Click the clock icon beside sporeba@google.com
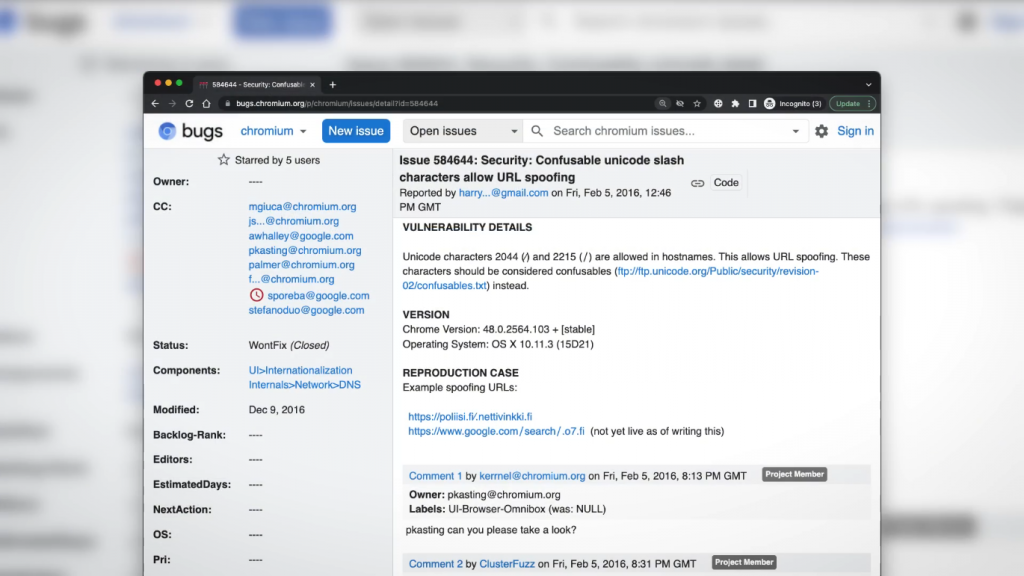The height and width of the screenshot is (576, 1024). pos(257,295)
